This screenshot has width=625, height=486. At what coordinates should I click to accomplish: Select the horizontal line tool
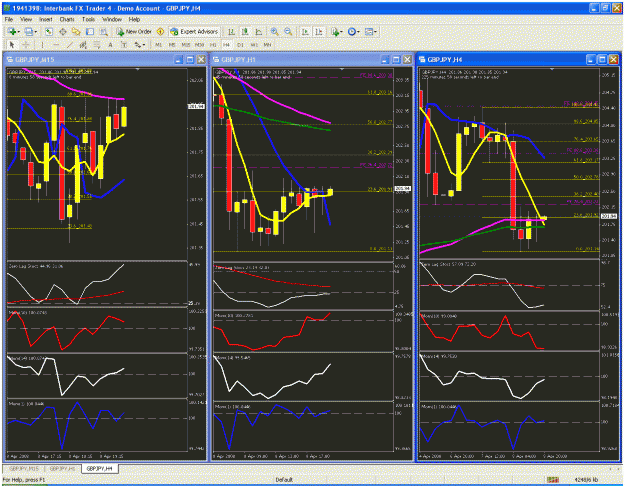56,45
